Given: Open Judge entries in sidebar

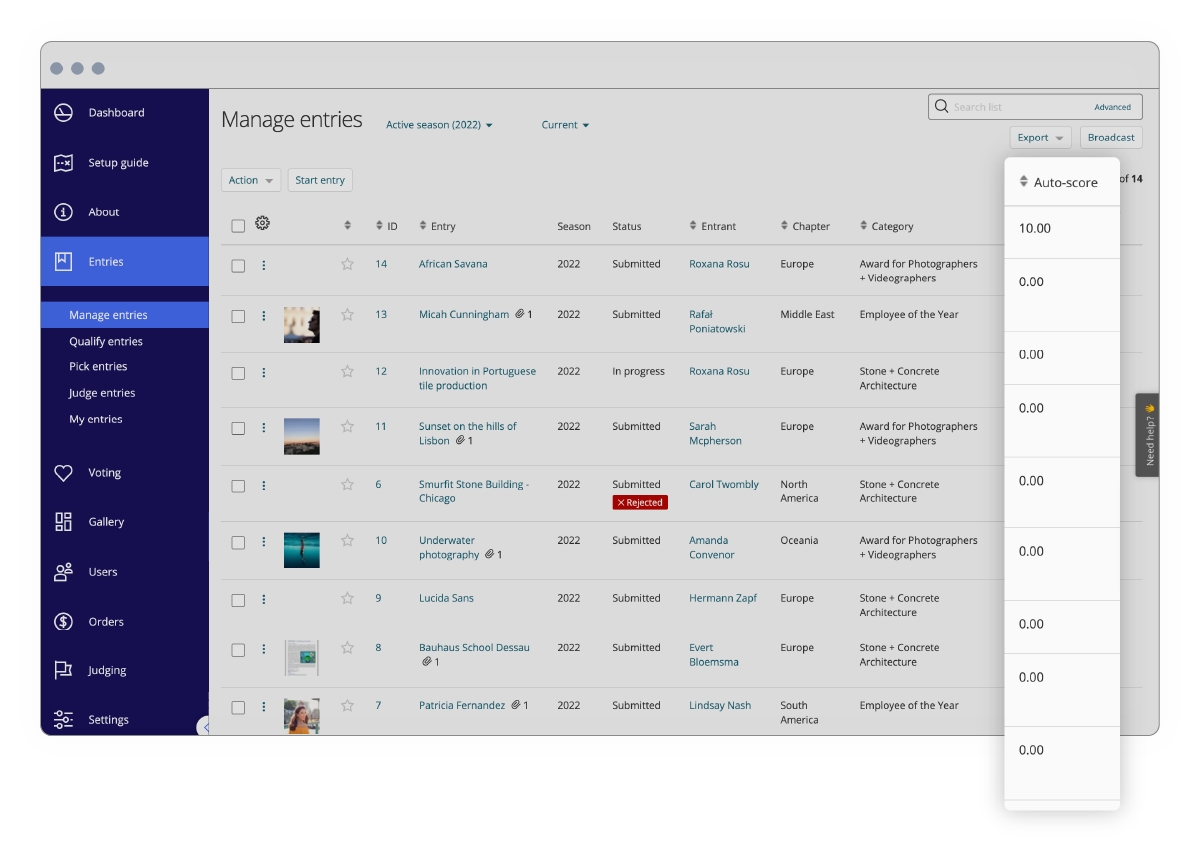Looking at the screenshot, I should [x=102, y=393].
